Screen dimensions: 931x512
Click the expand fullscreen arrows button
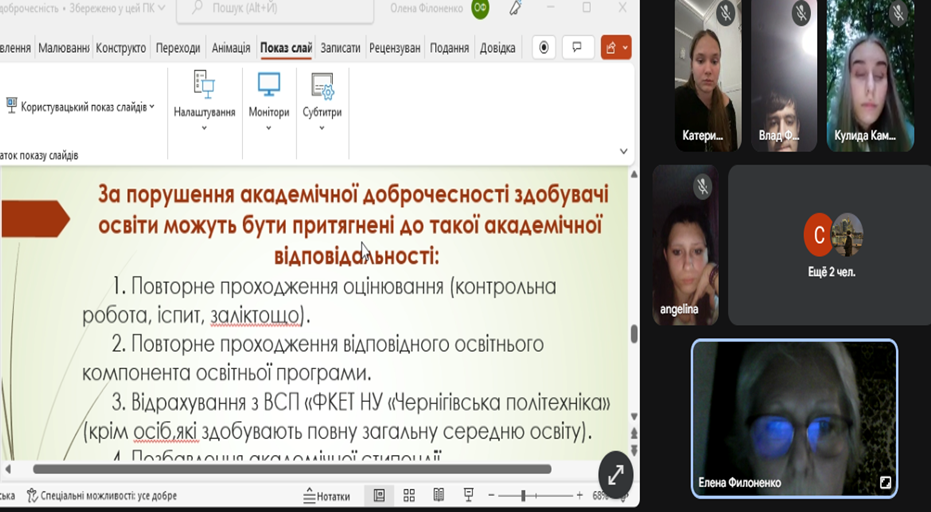tap(615, 475)
